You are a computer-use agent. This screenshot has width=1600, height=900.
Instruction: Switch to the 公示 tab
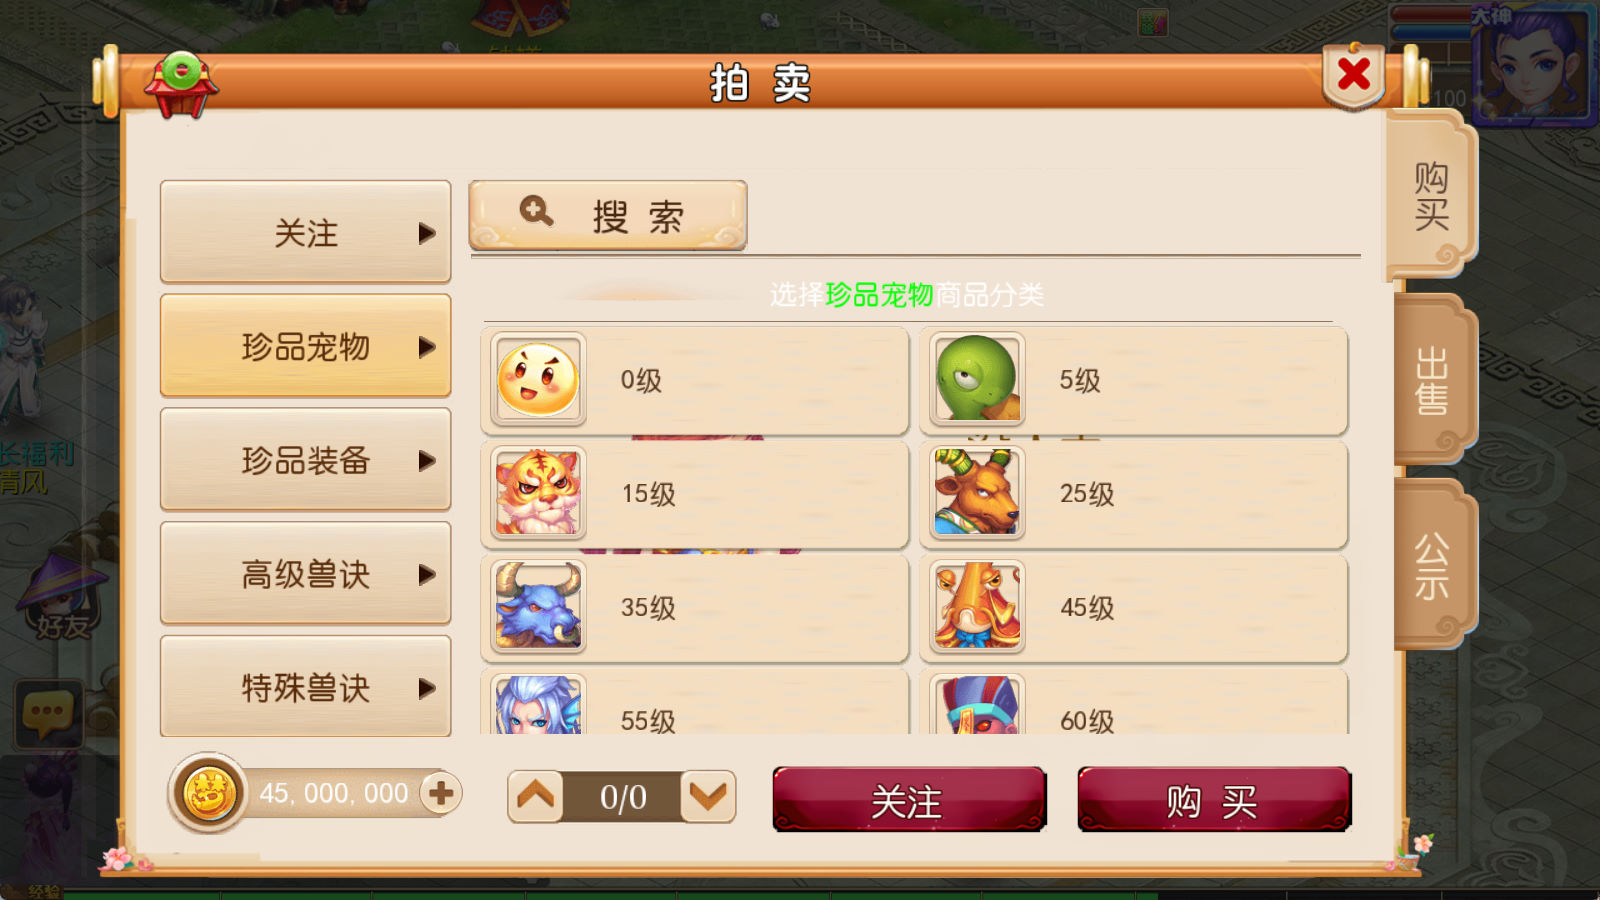[x=1432, y=566]
